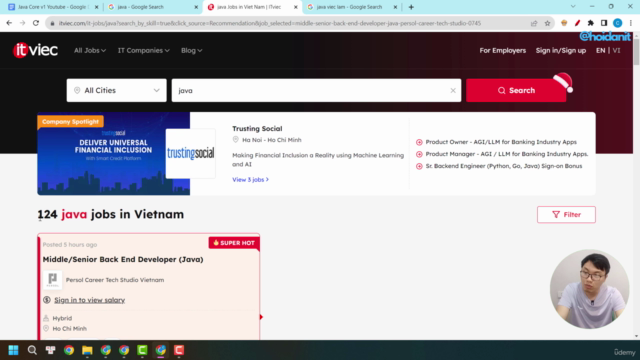Image resolution: width=640 pixels, height=360 pixels.
Task: Open the red Camtasia recorder taskbar icon
Action: click(179, 350)
